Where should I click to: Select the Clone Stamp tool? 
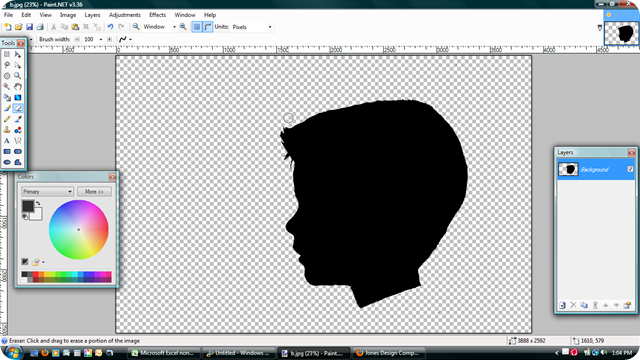pos(7,130)
